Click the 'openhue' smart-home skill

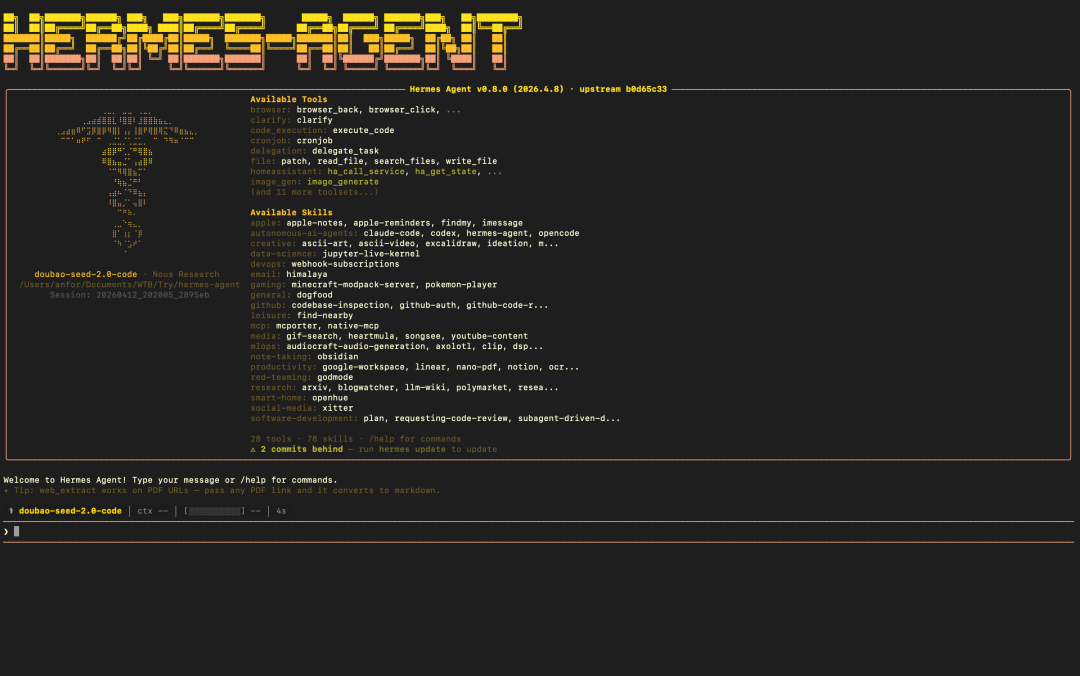click(330, 398)
